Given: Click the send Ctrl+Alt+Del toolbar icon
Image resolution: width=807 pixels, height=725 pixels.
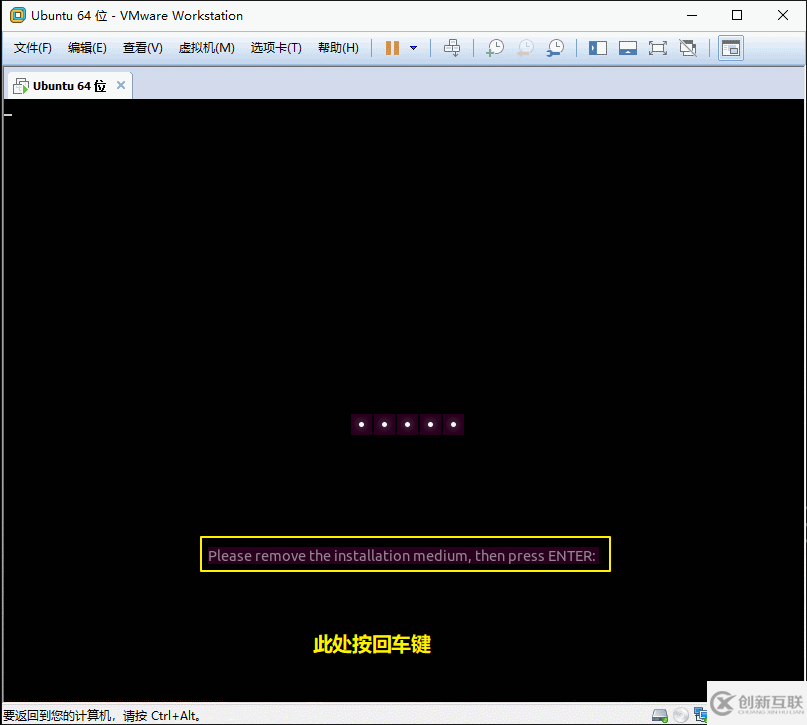Looking at the screenshot, I should tap(452, 48).
